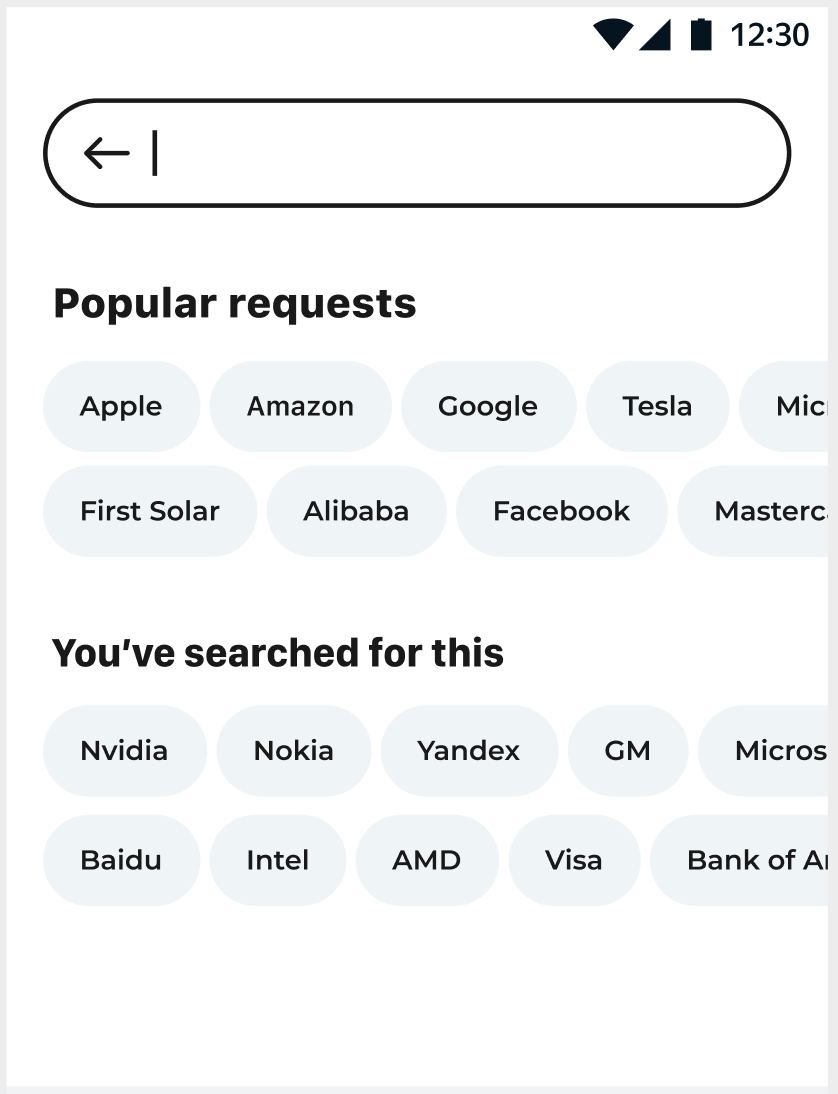
Task: Select the Apple popular request chip
Action: (121, 406)
